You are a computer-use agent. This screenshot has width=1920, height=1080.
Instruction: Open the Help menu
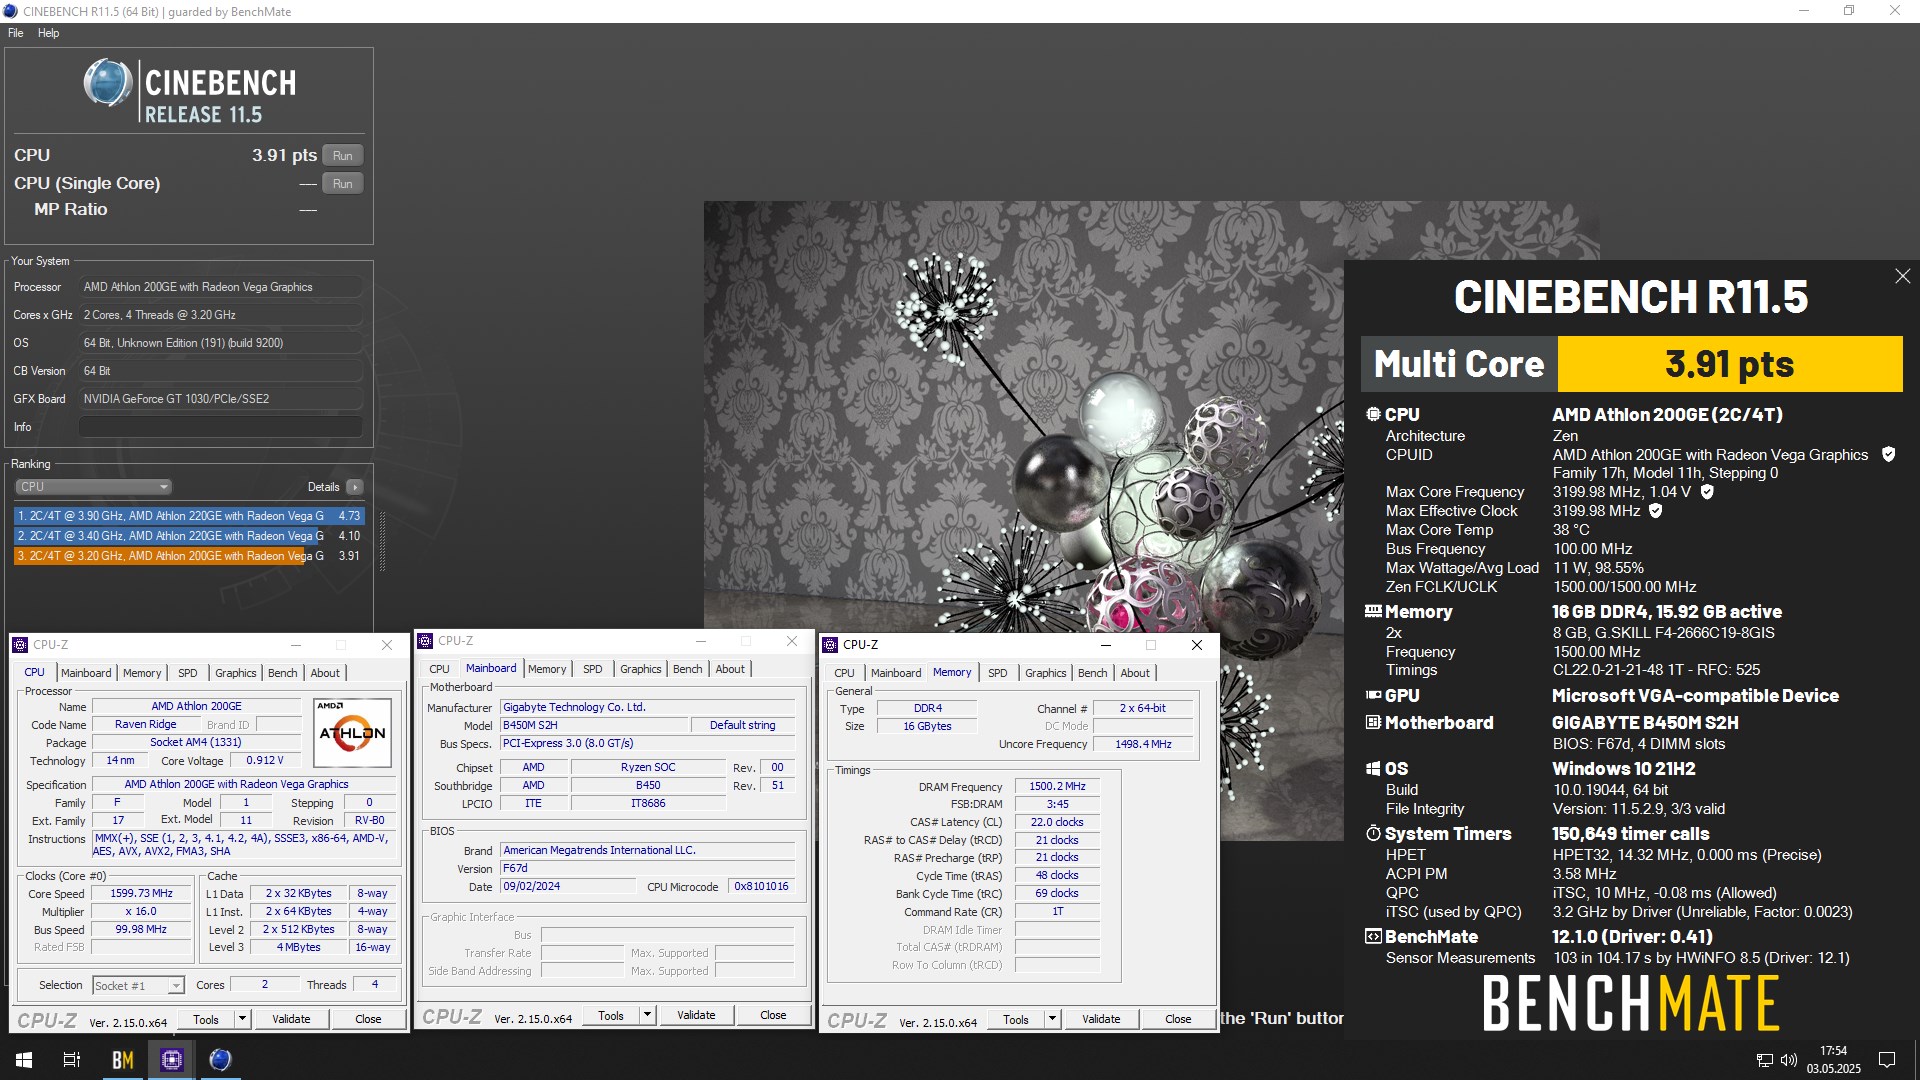click(49, 33)
